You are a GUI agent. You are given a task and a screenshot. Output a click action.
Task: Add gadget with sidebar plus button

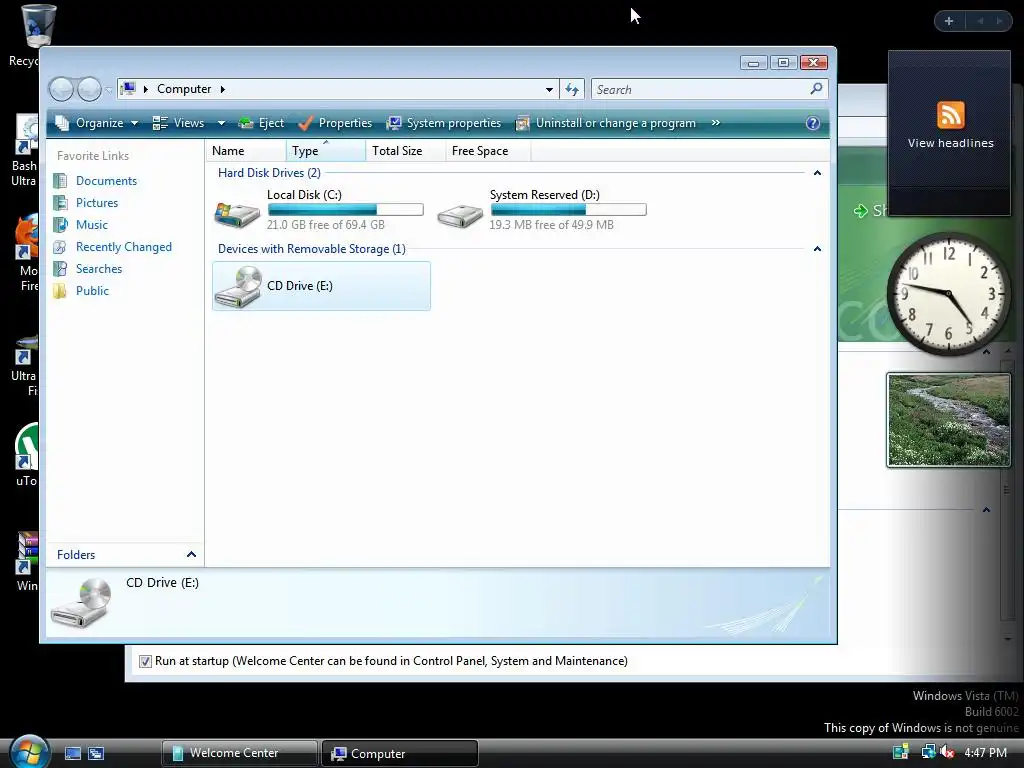949,21
